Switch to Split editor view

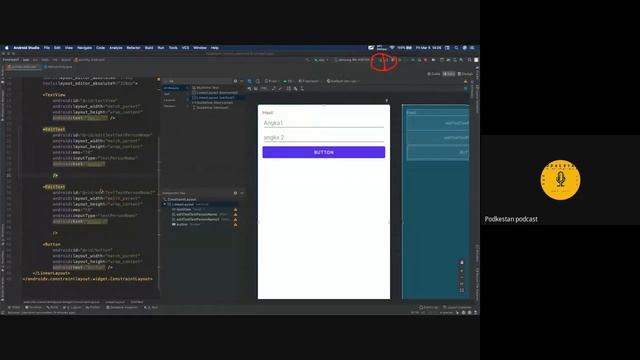[449, 74]
